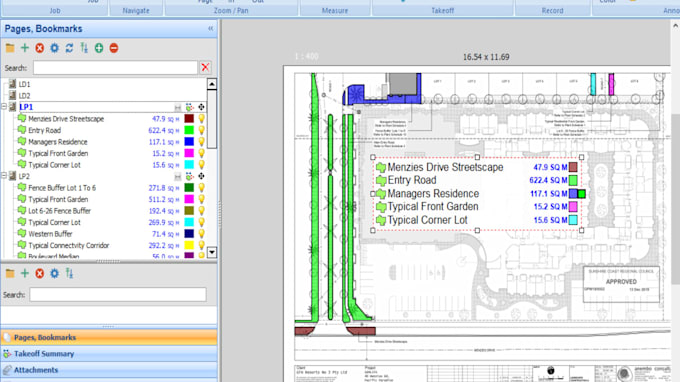Toggle the Managers Residence lightbulb in the tree
680x382 pixels.
click(201, 141)
